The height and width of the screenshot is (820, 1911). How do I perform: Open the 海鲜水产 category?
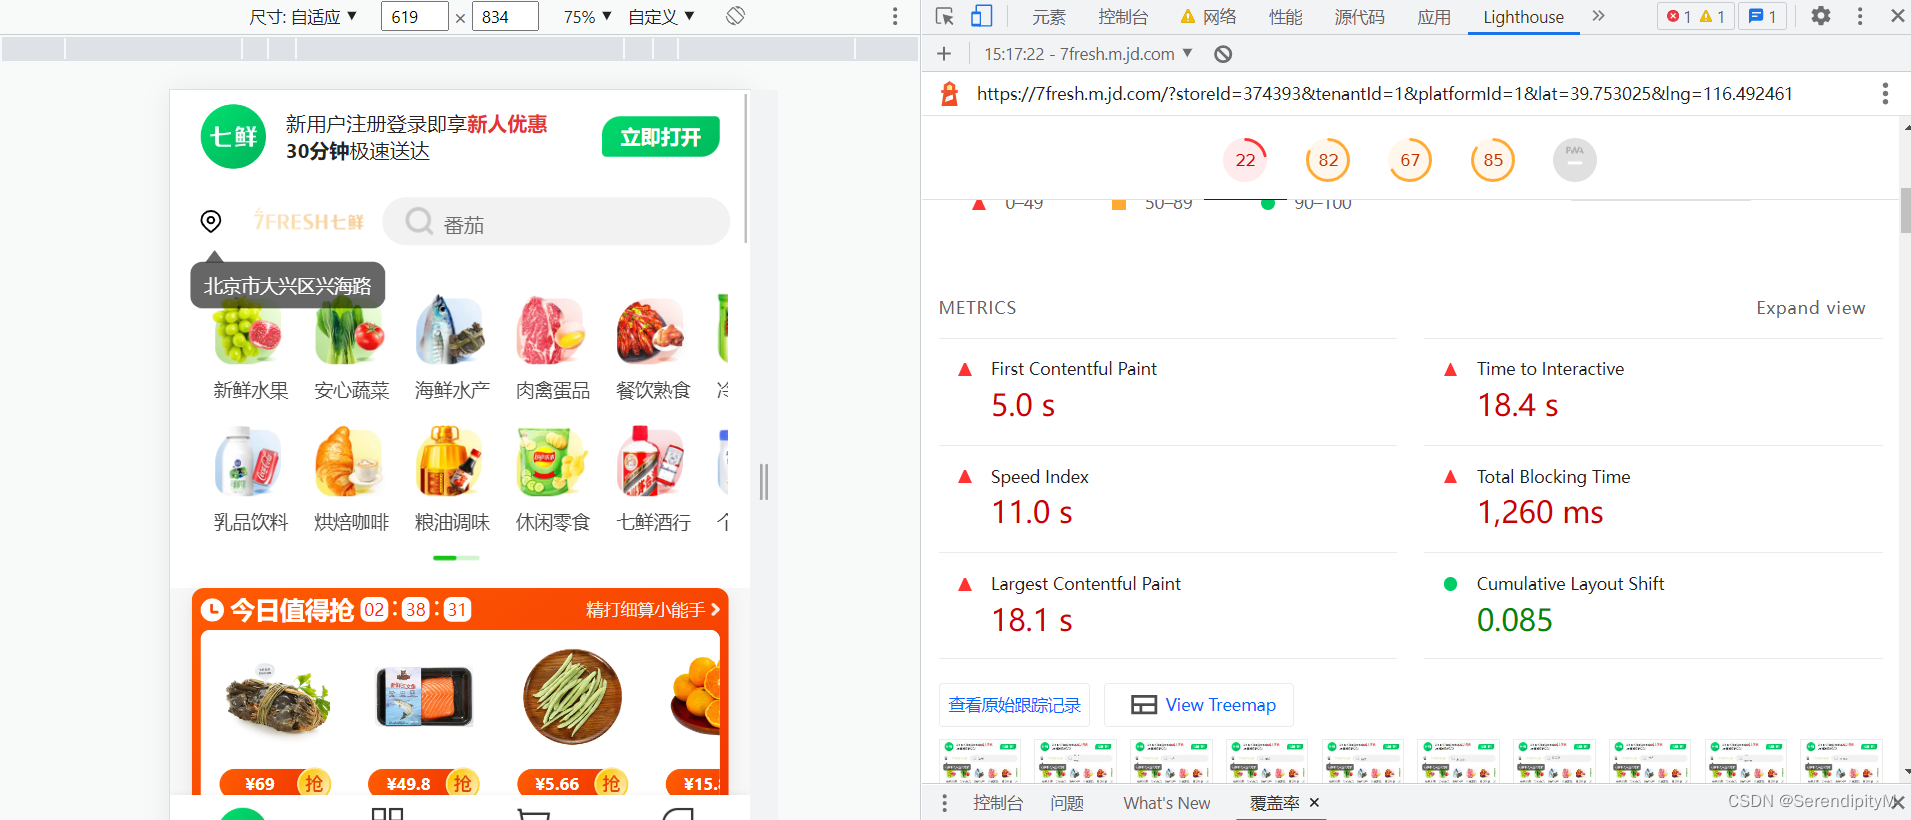click(452, 349)
